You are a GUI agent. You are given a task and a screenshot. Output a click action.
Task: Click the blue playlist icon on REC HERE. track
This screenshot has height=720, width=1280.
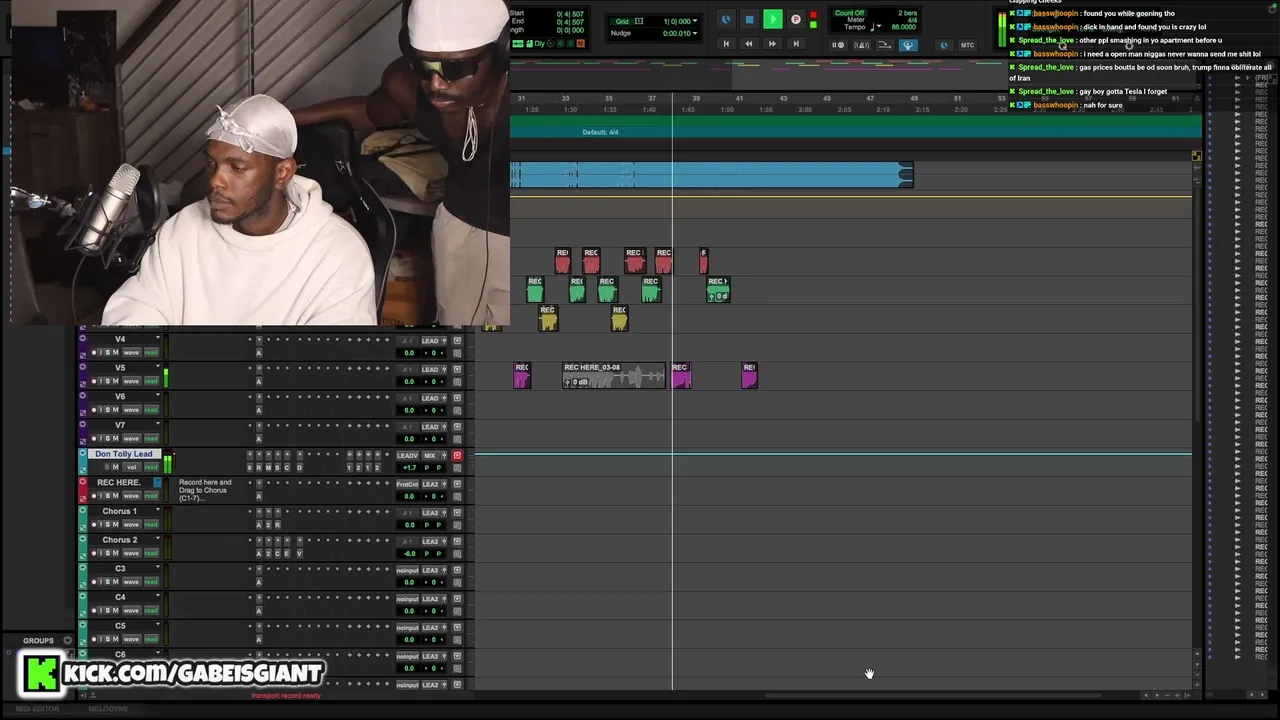[157, 483]
